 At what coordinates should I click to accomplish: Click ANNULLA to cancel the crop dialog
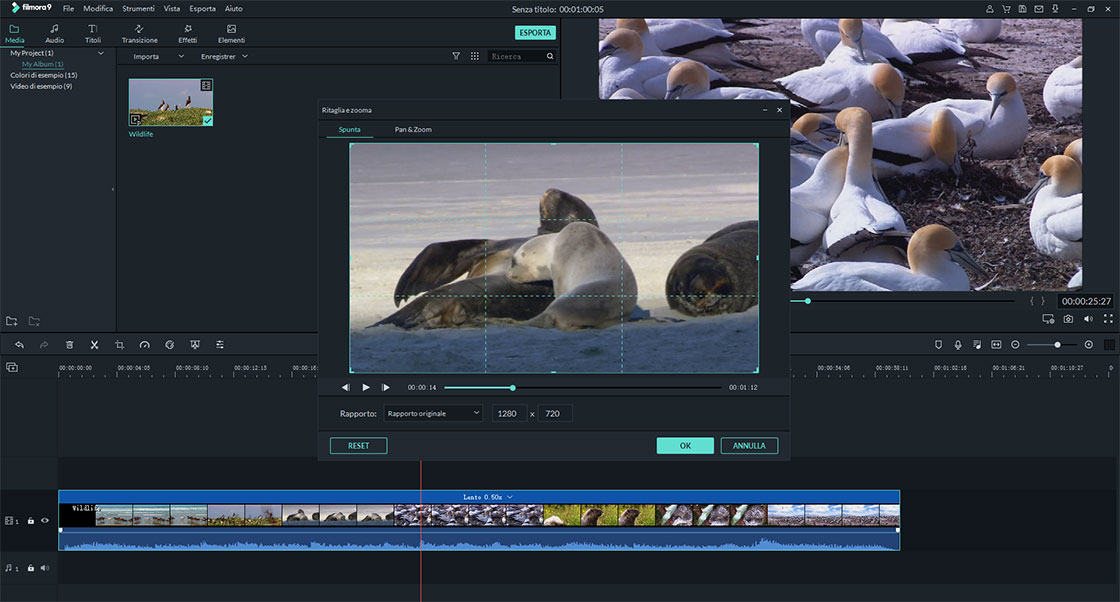click(749, 446)
